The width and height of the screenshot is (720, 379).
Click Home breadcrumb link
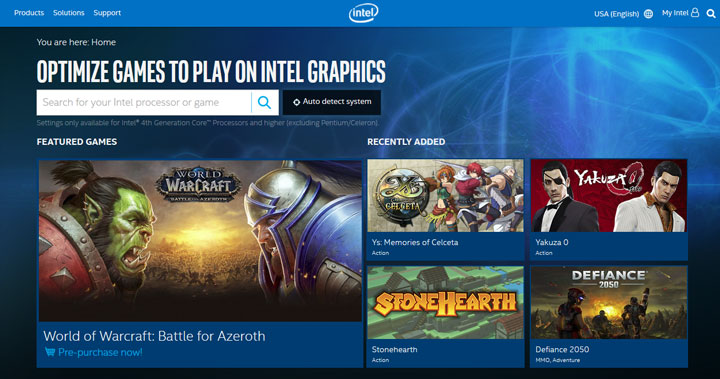(103, 42)
